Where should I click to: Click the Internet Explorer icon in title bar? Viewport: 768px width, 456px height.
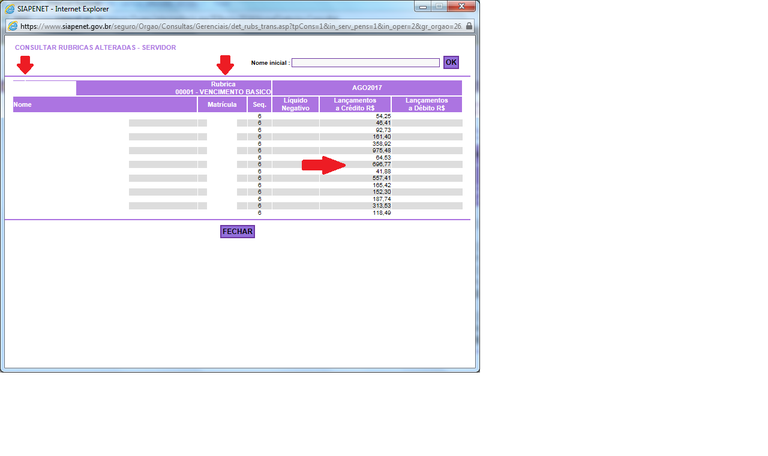coord(10,8)
